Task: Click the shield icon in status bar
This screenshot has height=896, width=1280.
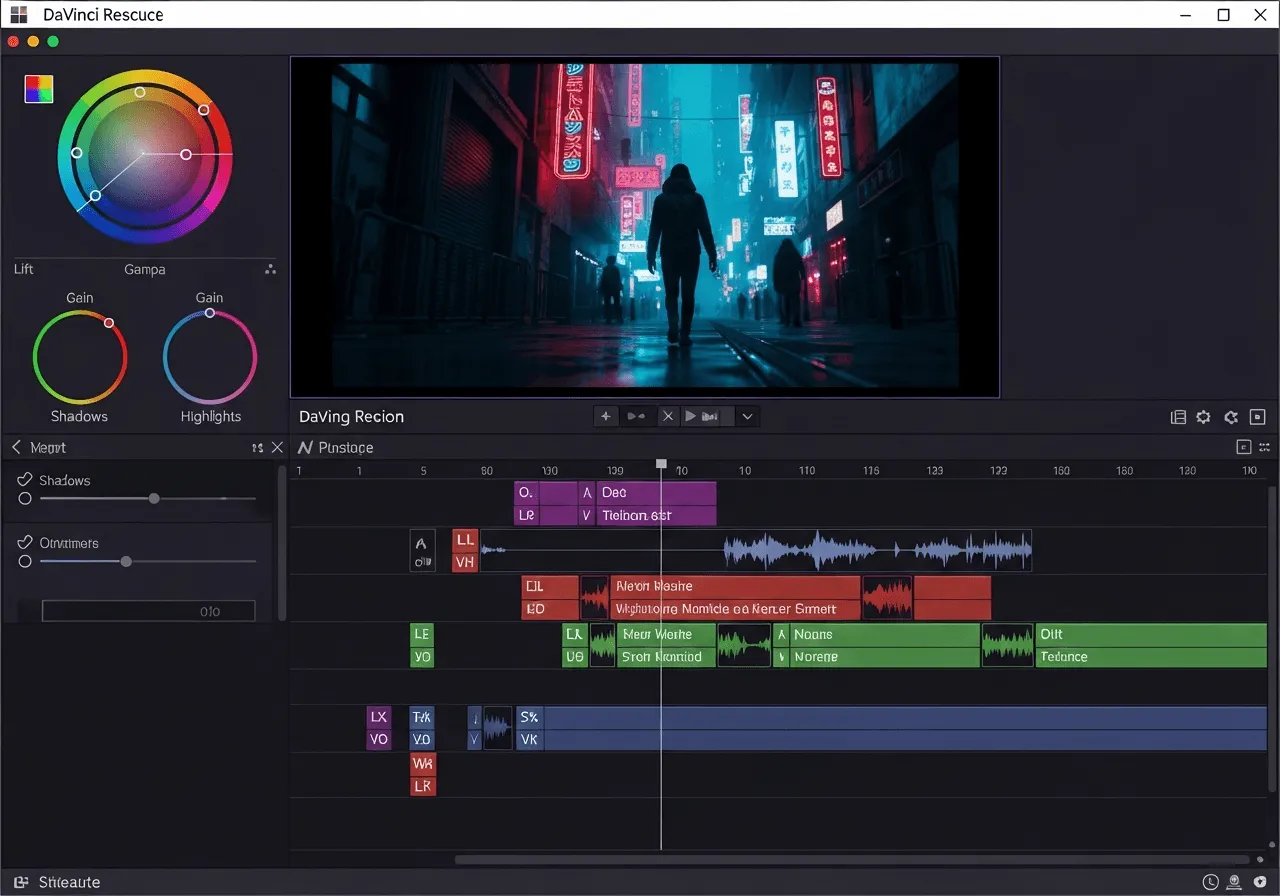Action: click(1260, 882)
